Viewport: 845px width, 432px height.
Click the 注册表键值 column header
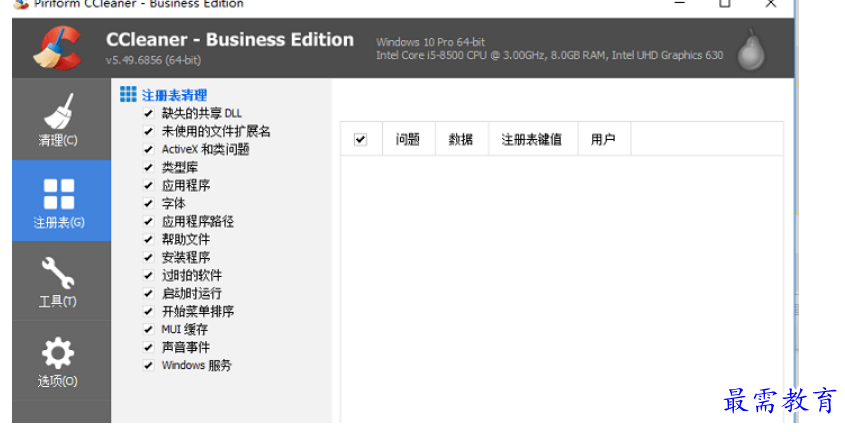(533, 139)
